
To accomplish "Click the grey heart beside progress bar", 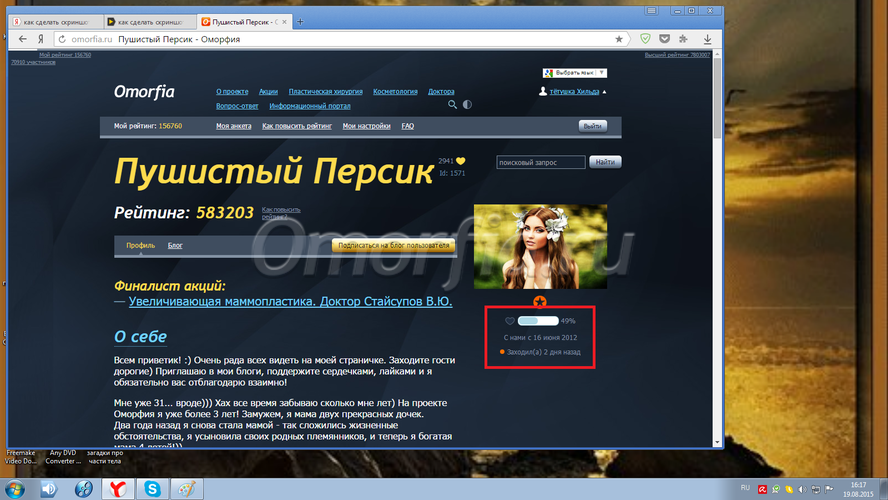I will (510, 321).
